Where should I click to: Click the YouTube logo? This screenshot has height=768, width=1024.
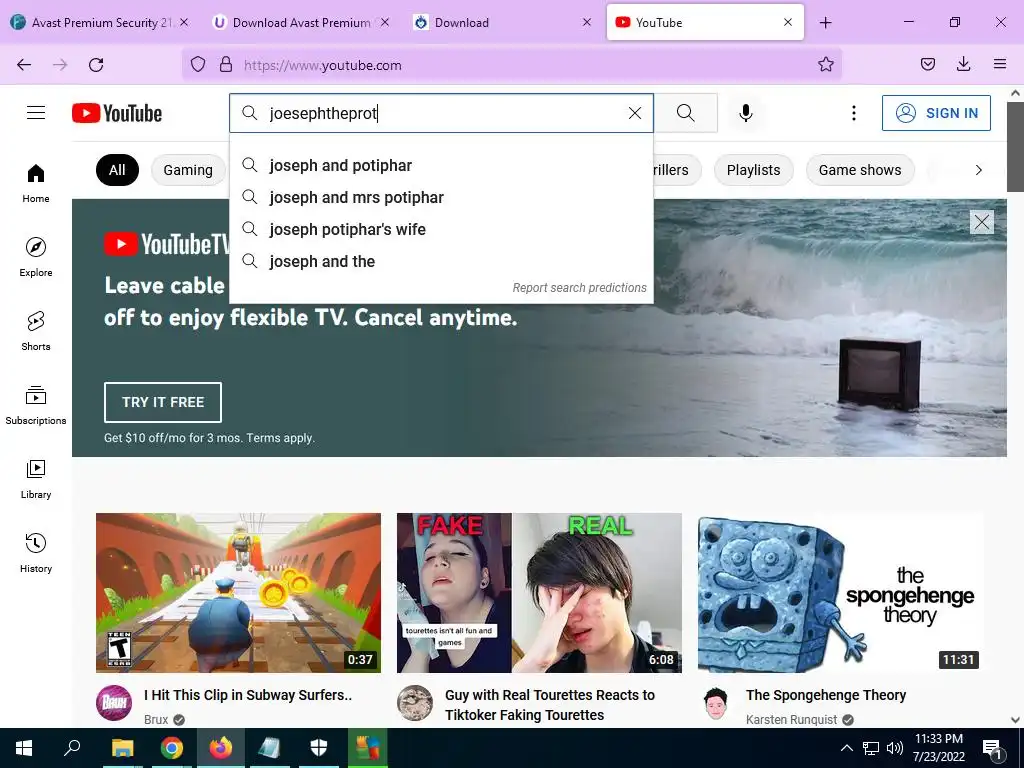click(x=117, y=113)
